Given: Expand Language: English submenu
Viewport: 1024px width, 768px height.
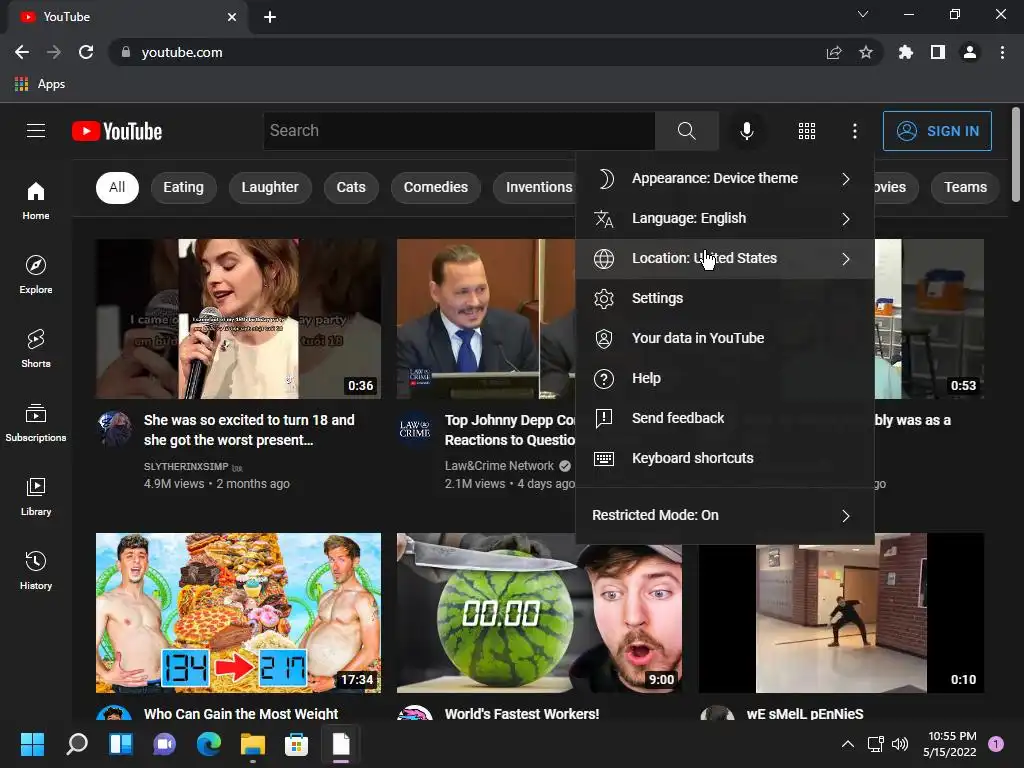Looking at the screenshot, I should [x=725, y=218].
